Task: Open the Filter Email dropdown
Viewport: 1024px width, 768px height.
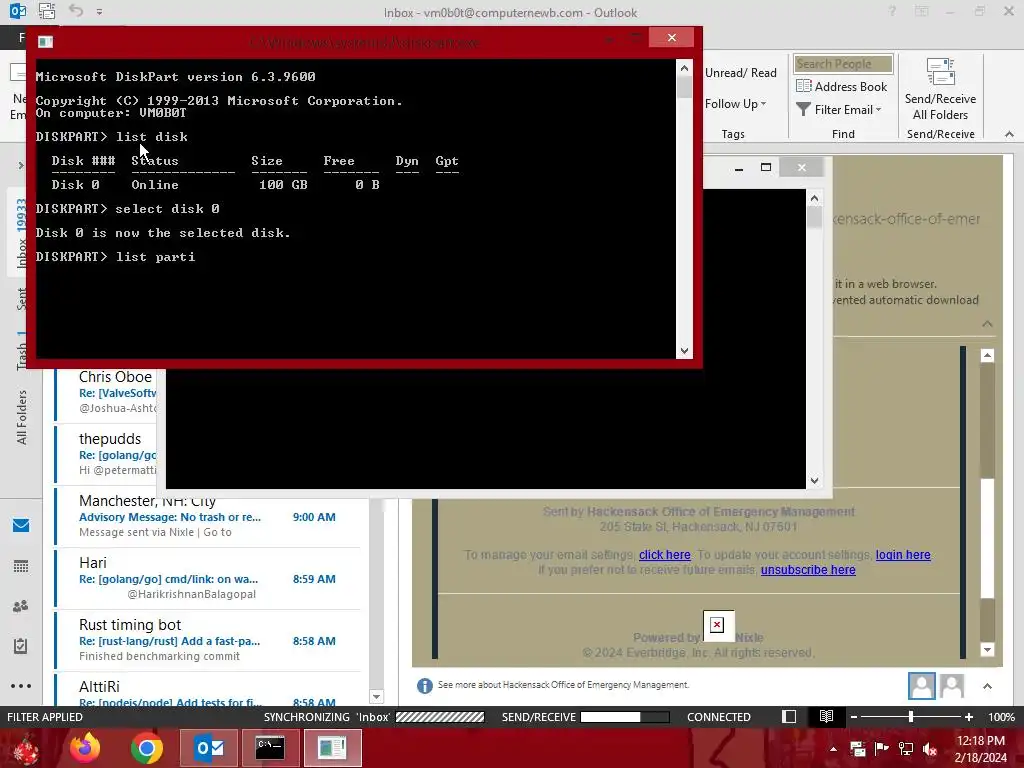Action: [x=839, y=110]
